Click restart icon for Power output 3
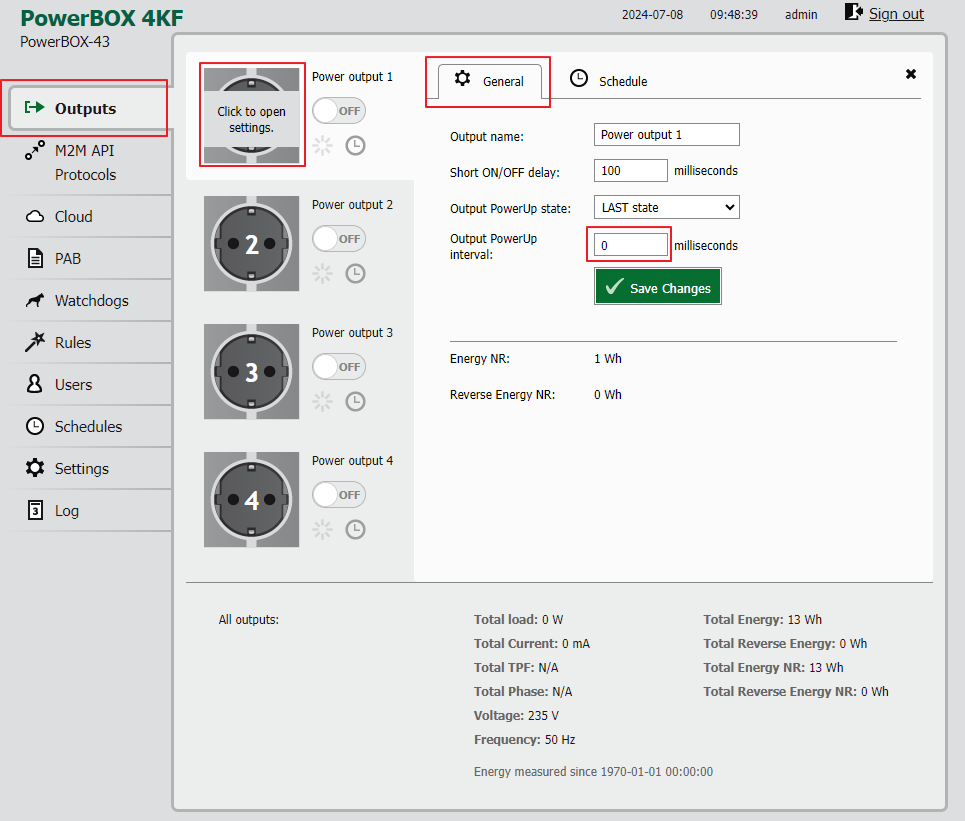This screenshot has width=965, height=821. (x=322, y=402)
